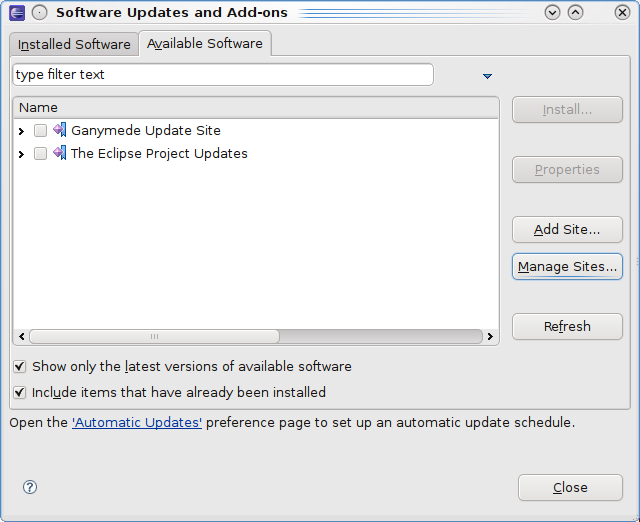Expand The Eclipse Project Updates node
640x522 pixels.
click(x=21, y=154)
